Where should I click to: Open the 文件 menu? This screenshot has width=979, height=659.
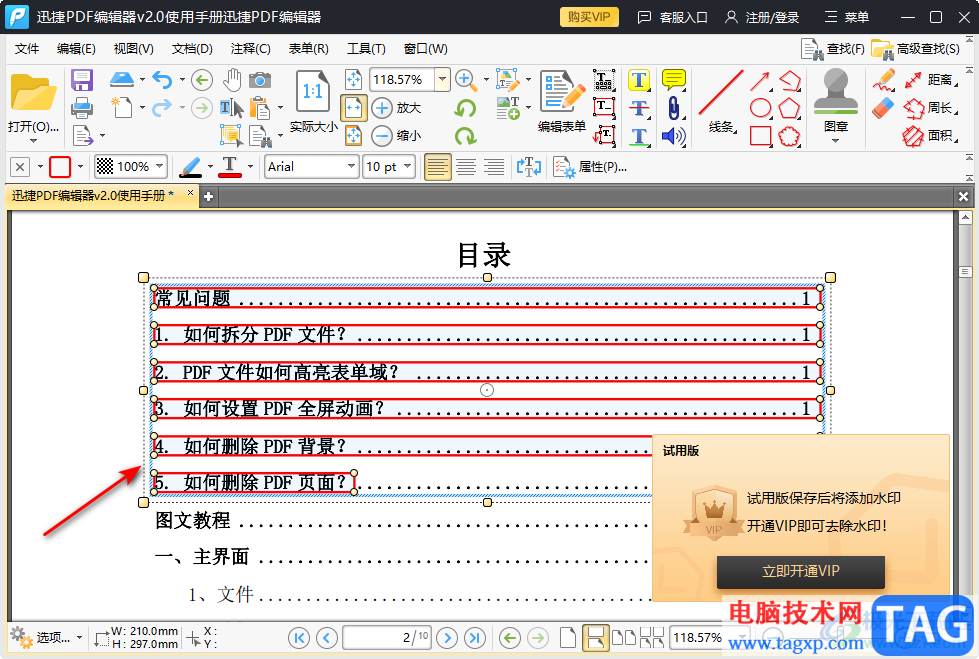point(27,49)
